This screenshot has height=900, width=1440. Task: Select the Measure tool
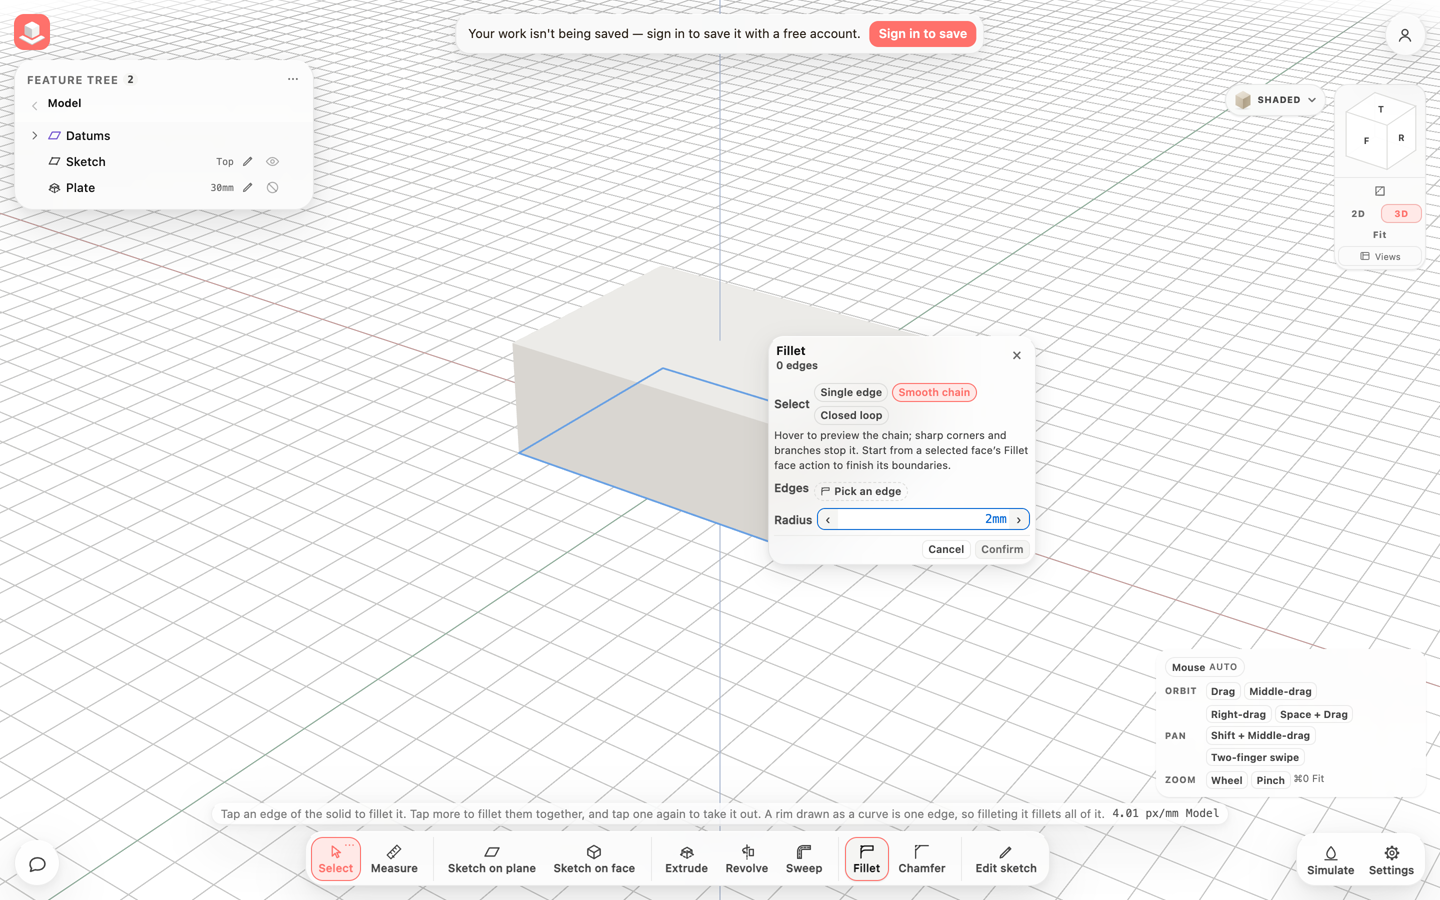coord(394,859)
